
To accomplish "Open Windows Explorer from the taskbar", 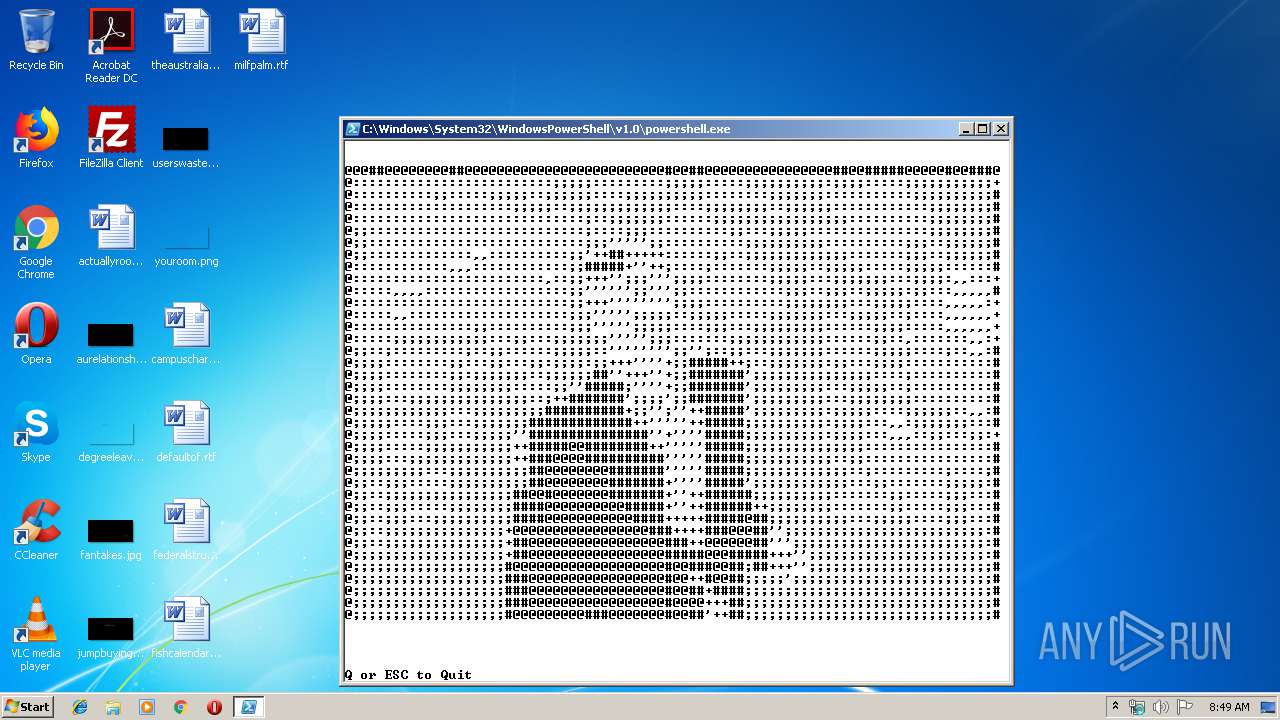I will pos(113,707).
